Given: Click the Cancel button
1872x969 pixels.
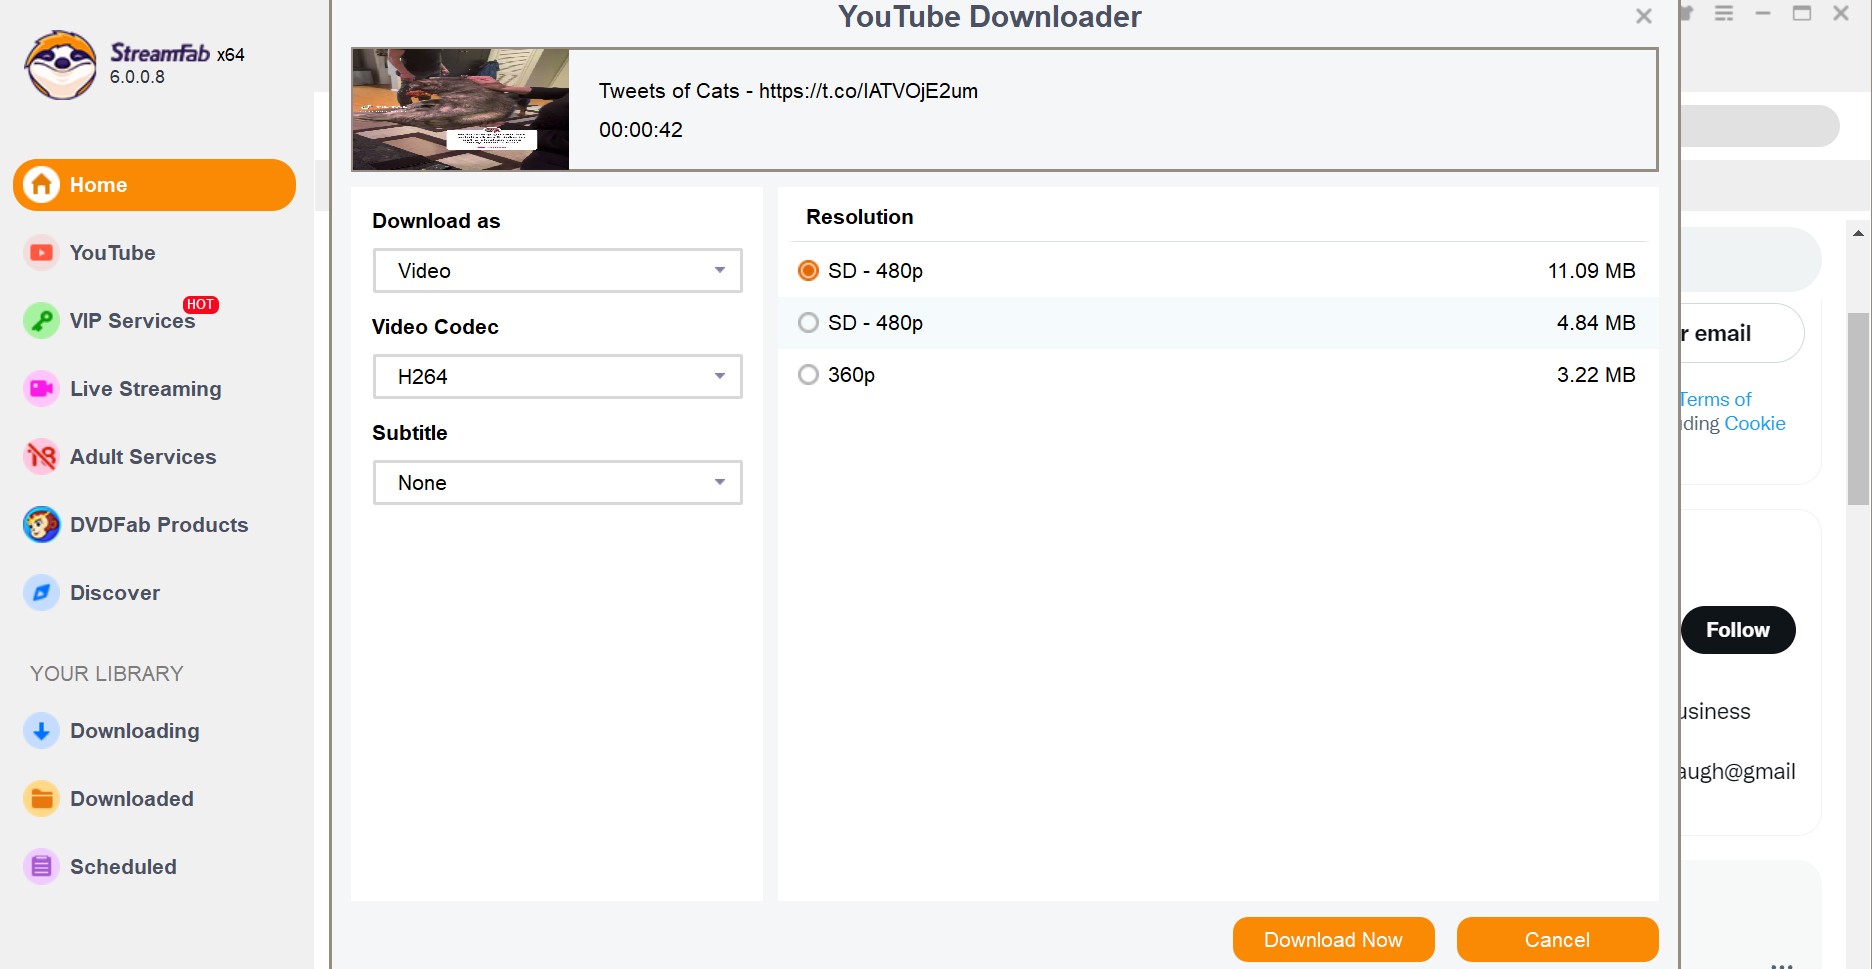Looking at the screenshot, I should [x=1557, y=940].
